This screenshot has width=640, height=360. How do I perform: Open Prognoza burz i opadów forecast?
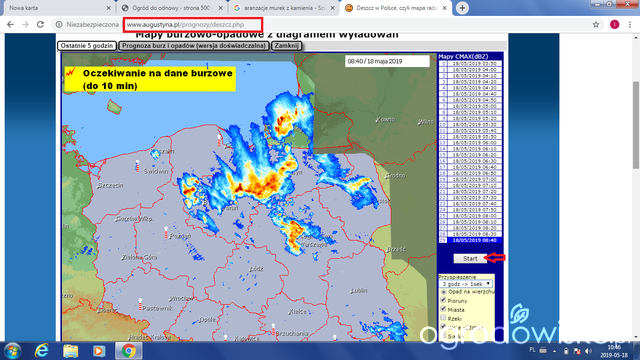pyautogui.click(x=193, y=46)
